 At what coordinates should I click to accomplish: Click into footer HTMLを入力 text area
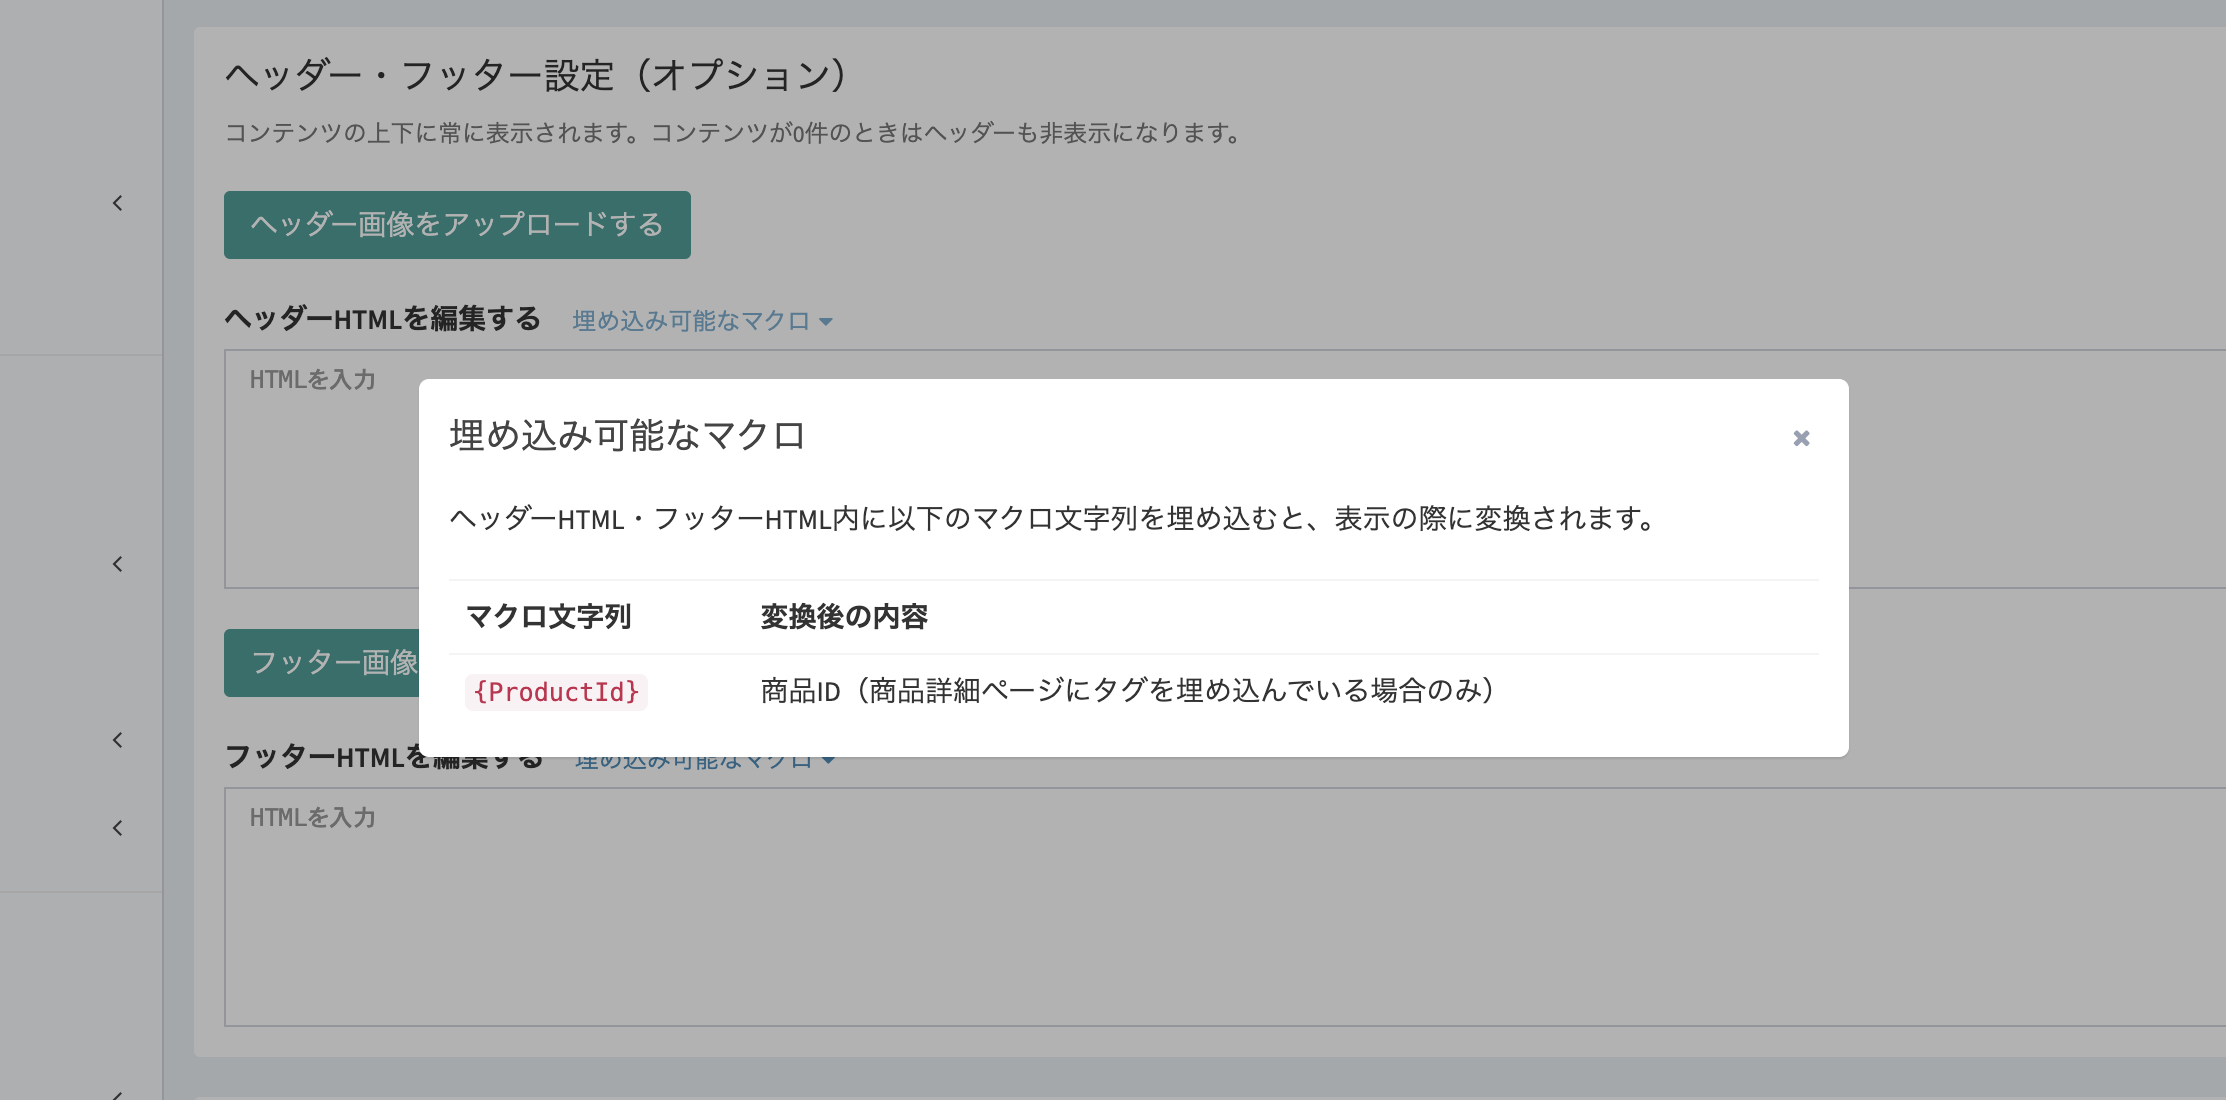click(1200, 907)
